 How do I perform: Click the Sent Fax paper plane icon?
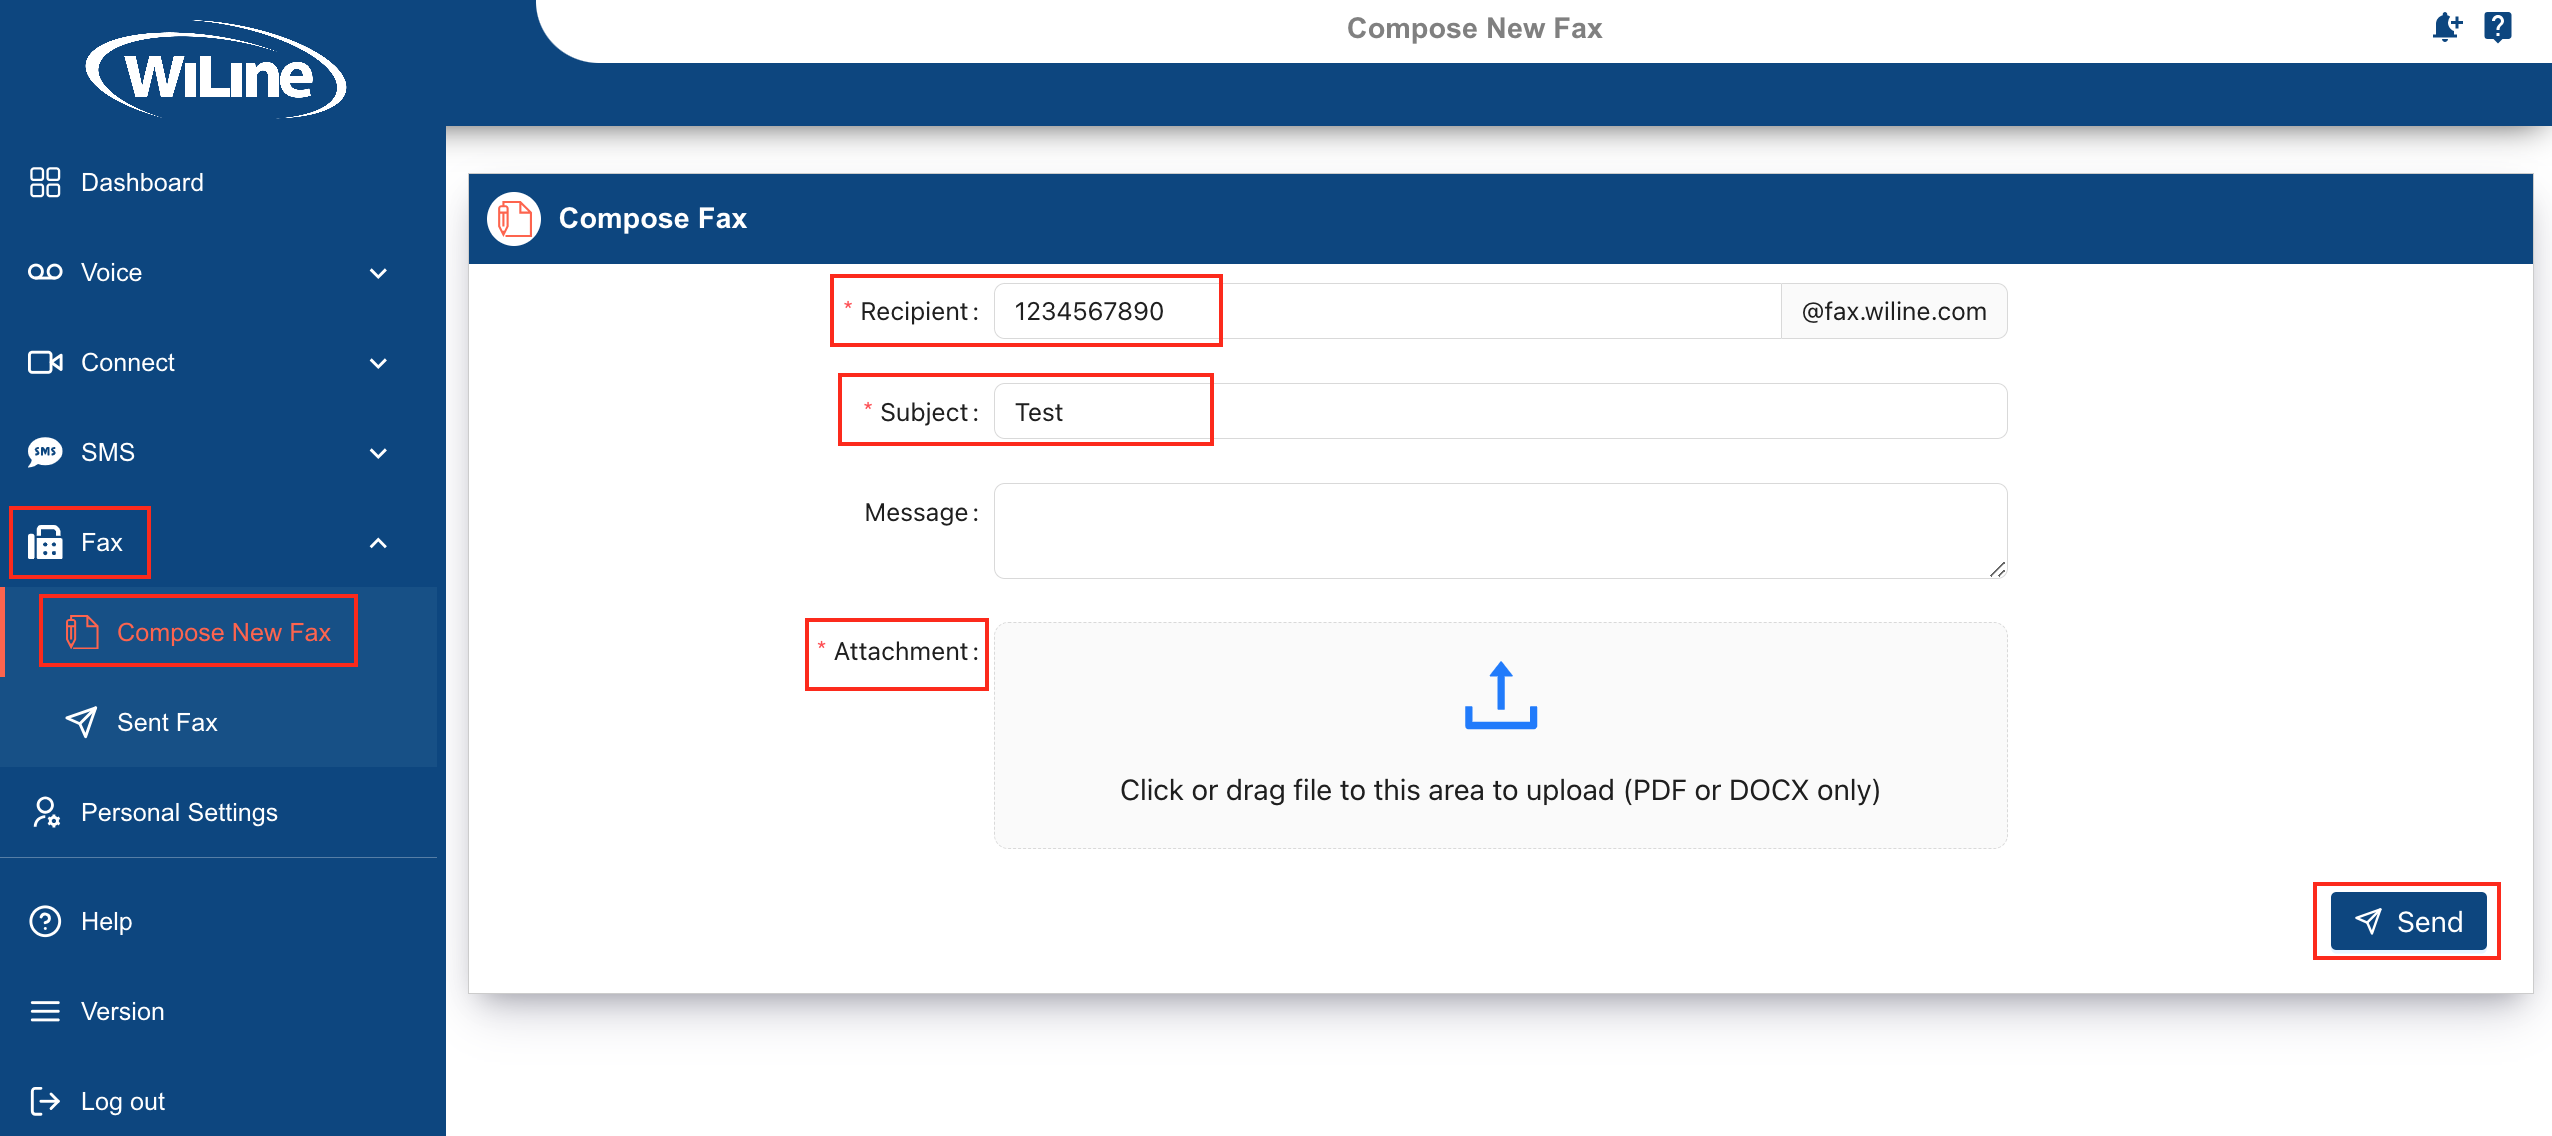pyautogui.click(x=81, y=722)
